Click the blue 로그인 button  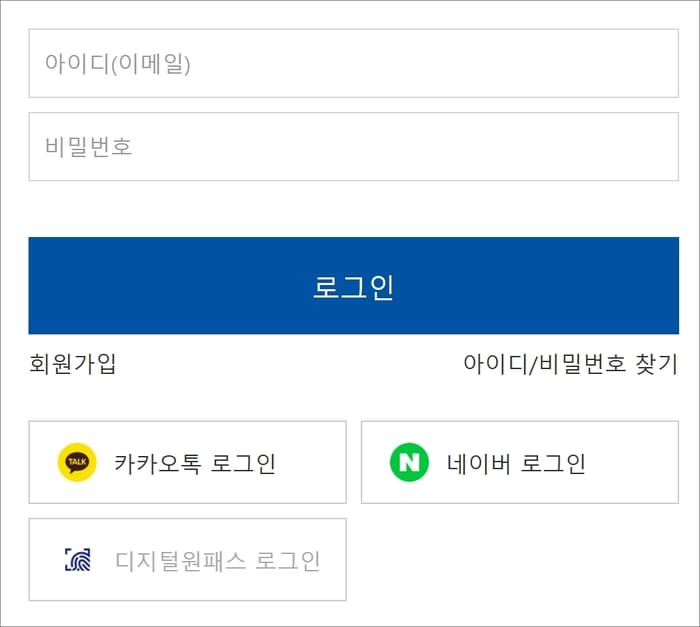coord(354,286)
